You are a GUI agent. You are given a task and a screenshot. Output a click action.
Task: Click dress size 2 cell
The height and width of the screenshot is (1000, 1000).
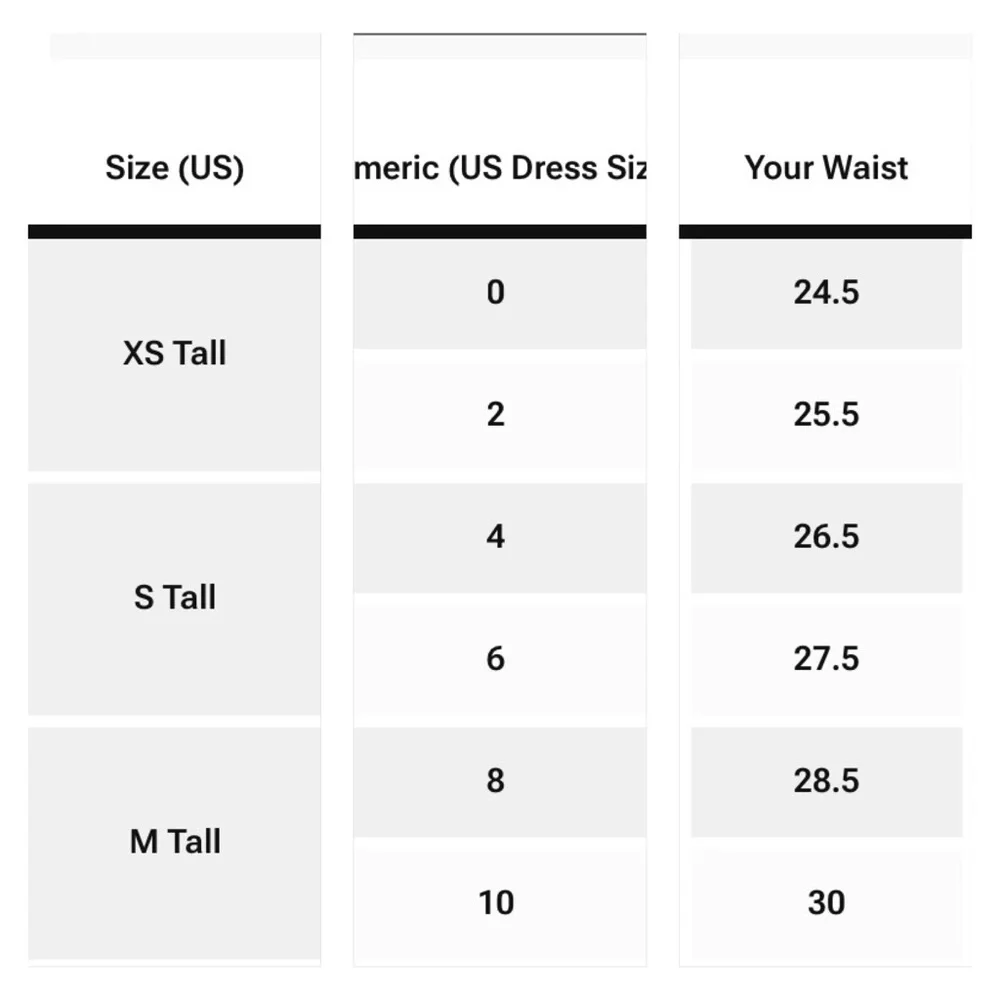[496, 415]
